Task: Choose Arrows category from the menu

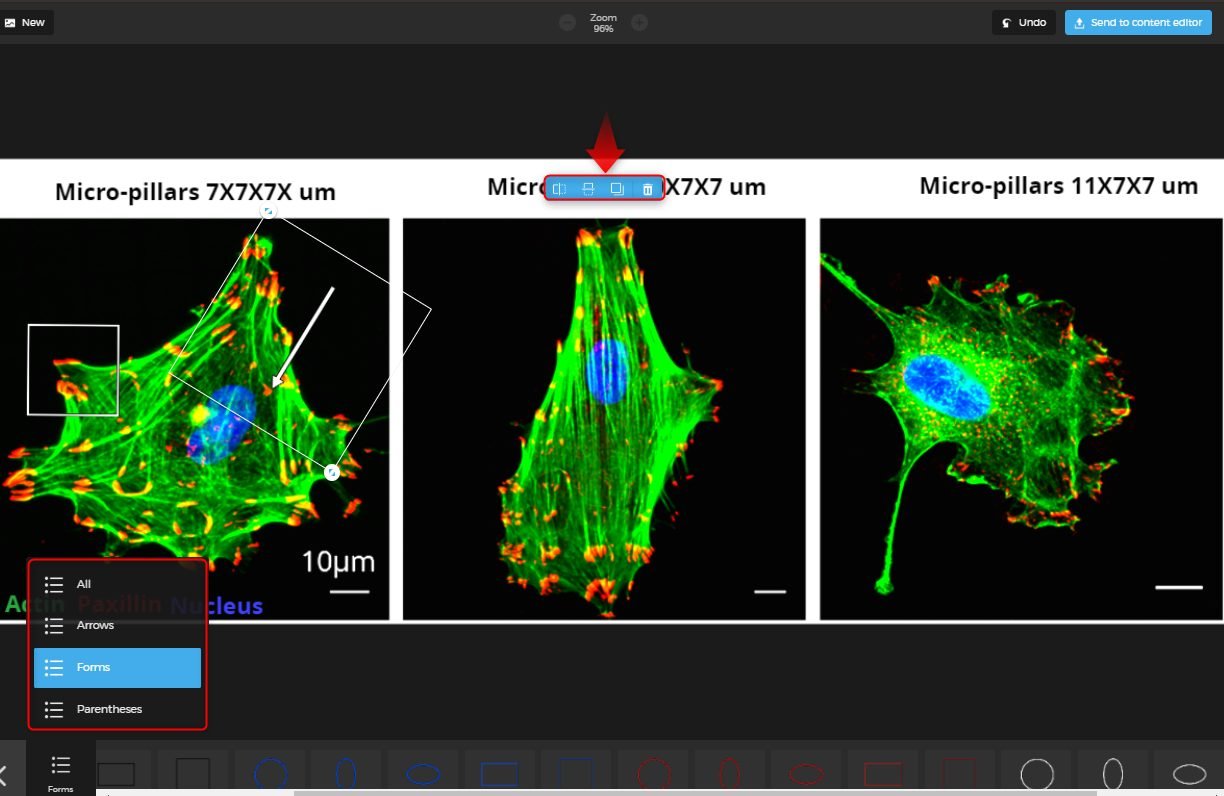Action: pyautogui.click(x=118, y=626)
